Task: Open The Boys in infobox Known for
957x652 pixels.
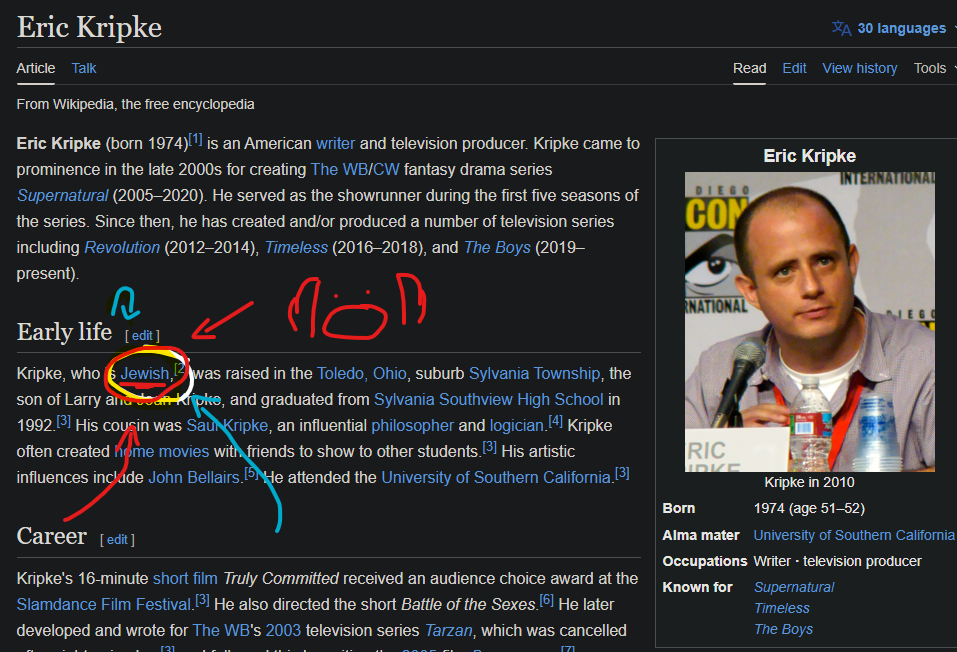Action: (x=783, y=629)
